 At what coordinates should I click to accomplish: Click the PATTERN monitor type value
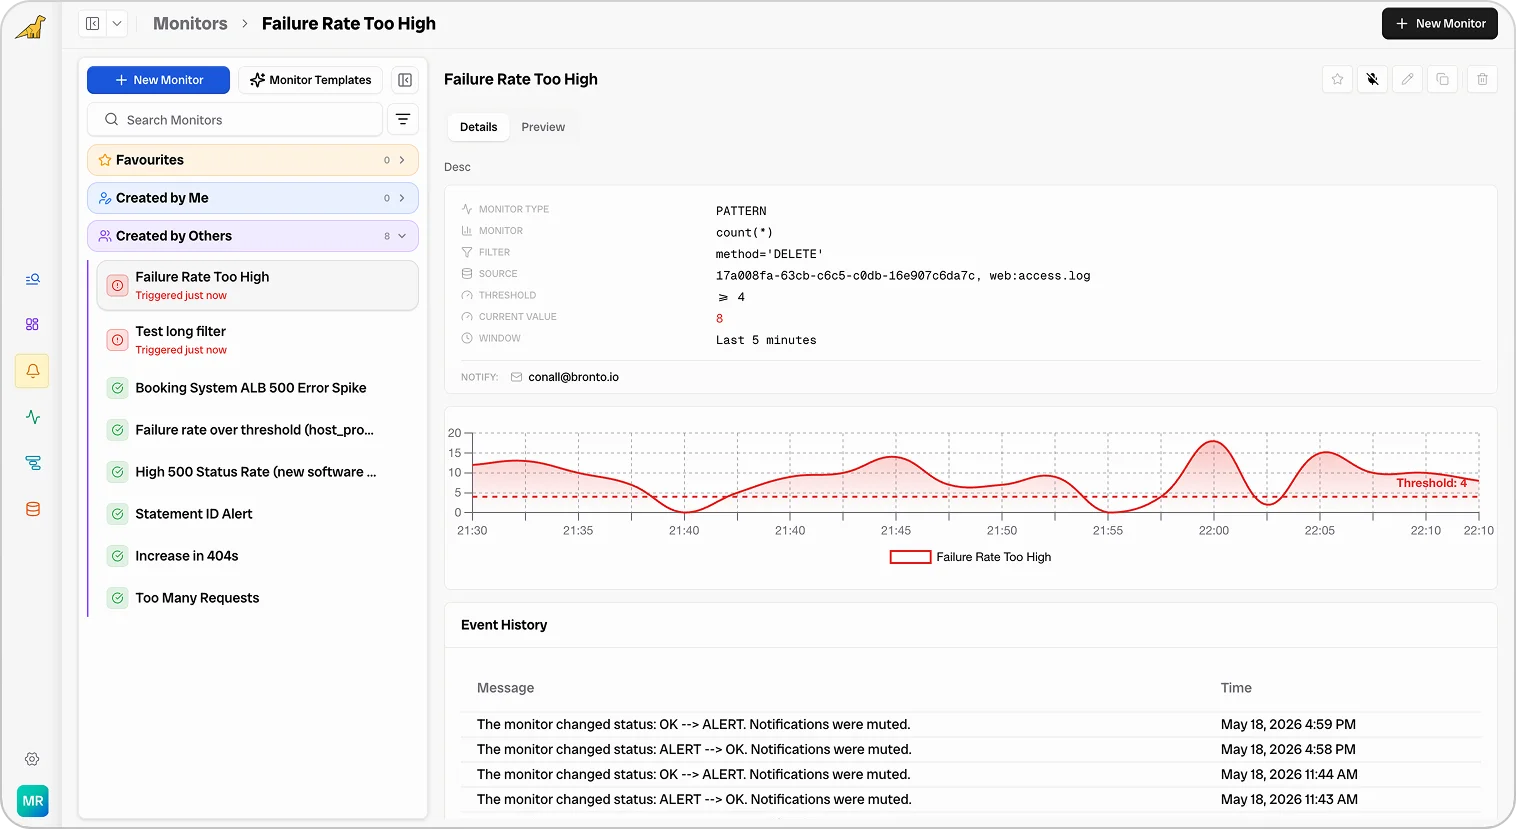741,211
